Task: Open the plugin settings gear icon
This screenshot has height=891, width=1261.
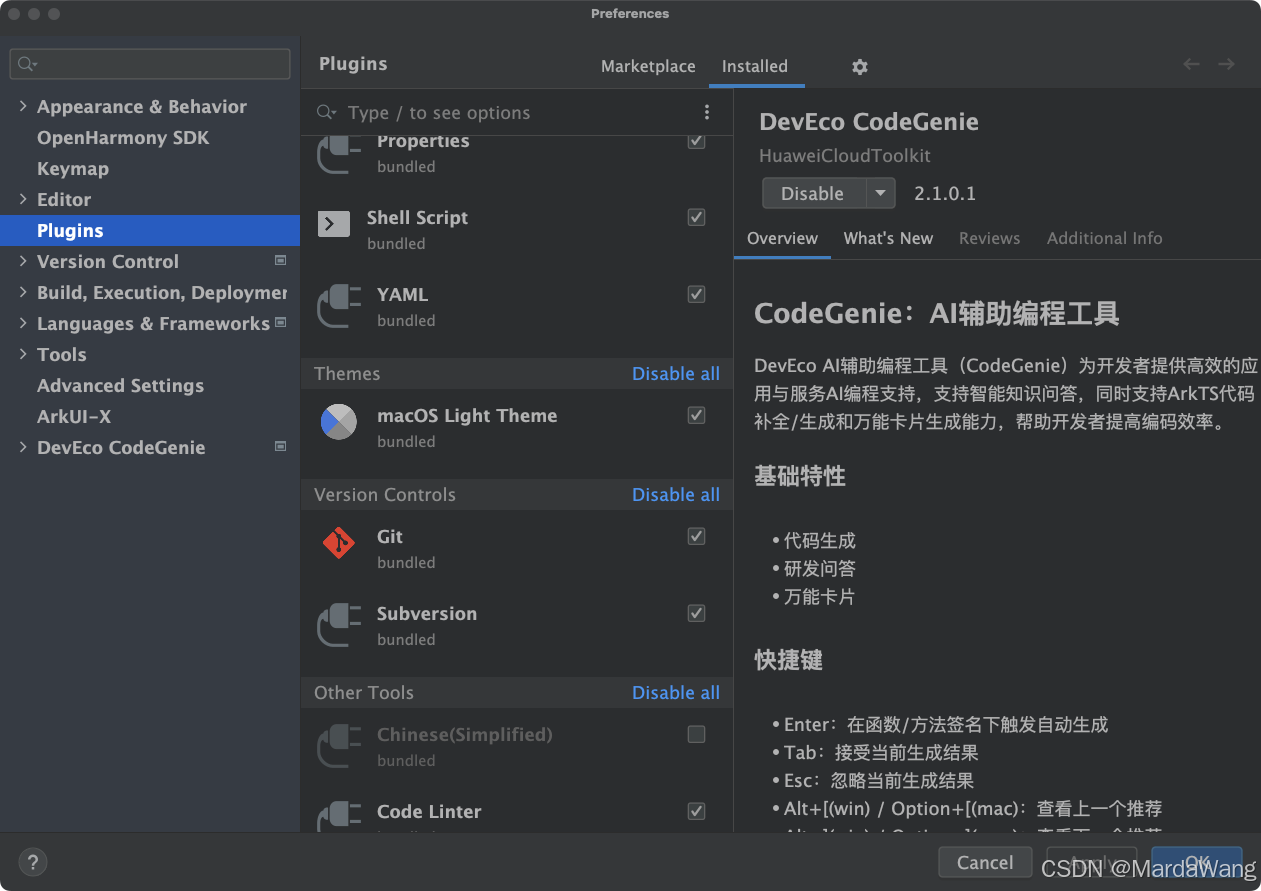Action: (859, 66)
